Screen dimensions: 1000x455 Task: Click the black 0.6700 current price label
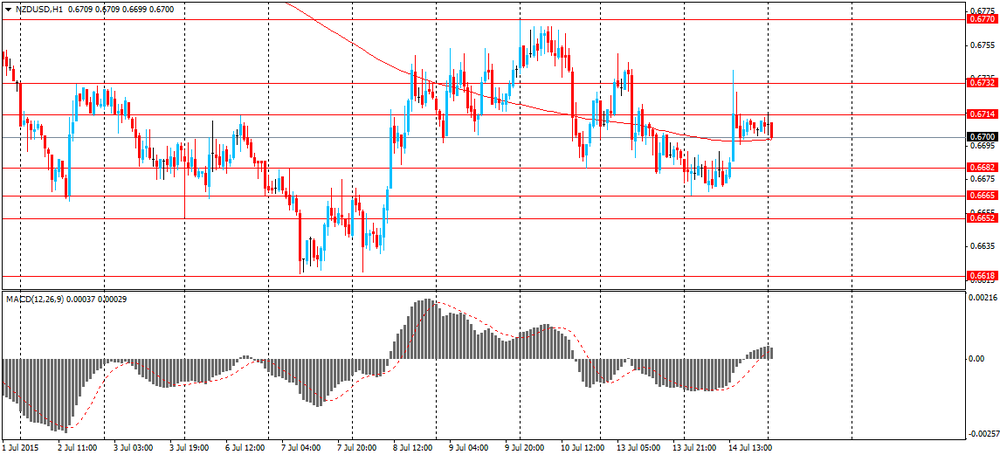coord(981,137)
